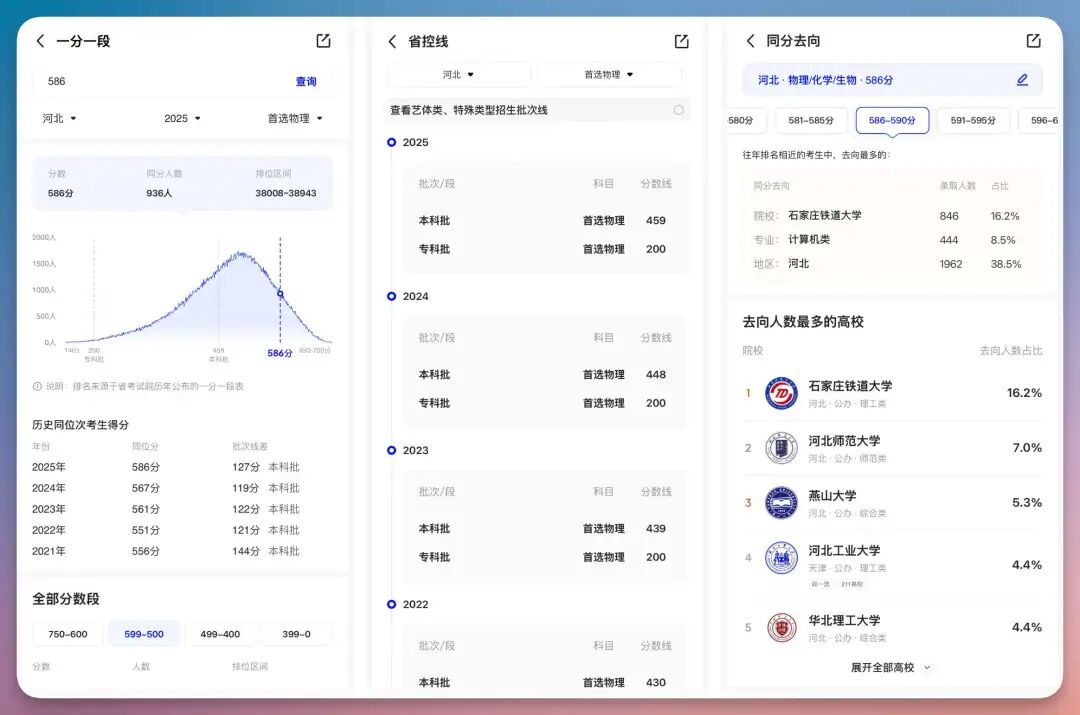Open 华北理工大学 in top universities list

pos(893,628)
